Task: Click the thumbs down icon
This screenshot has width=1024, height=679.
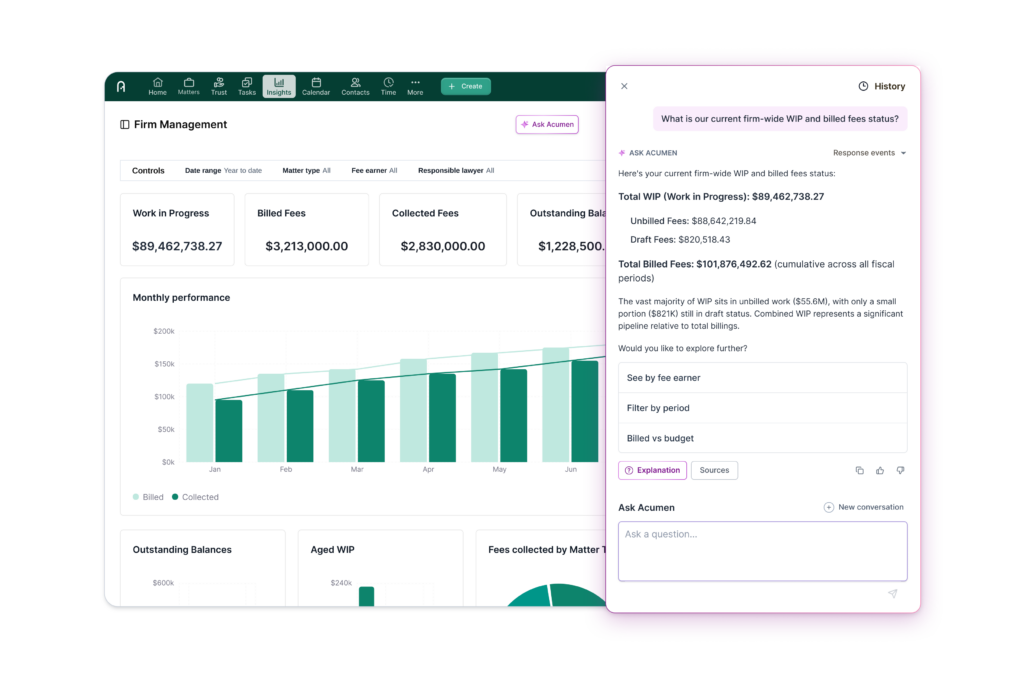Action: [x=901, y=470]
